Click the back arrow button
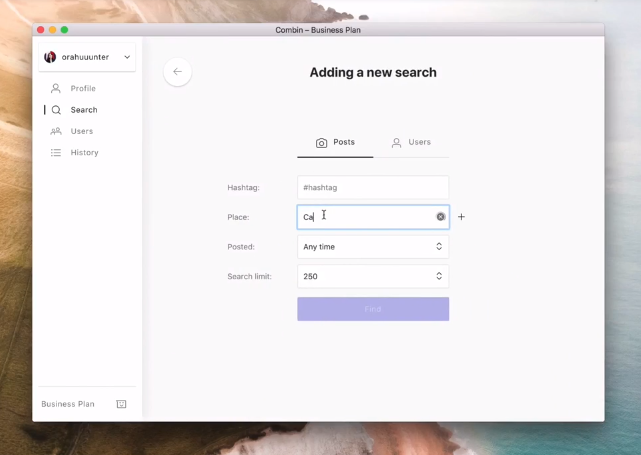641x455 pixels. click(x=177, y=72)
